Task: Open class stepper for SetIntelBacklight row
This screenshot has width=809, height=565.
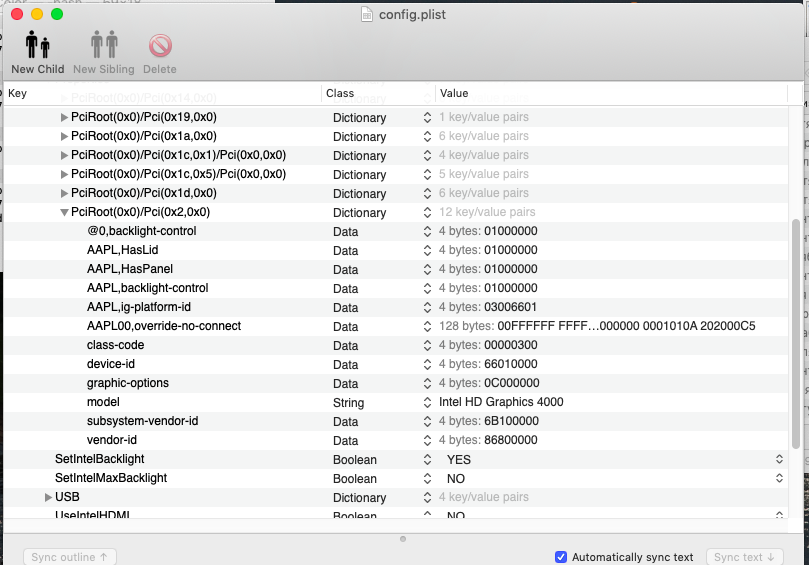Action: [427, 459]
